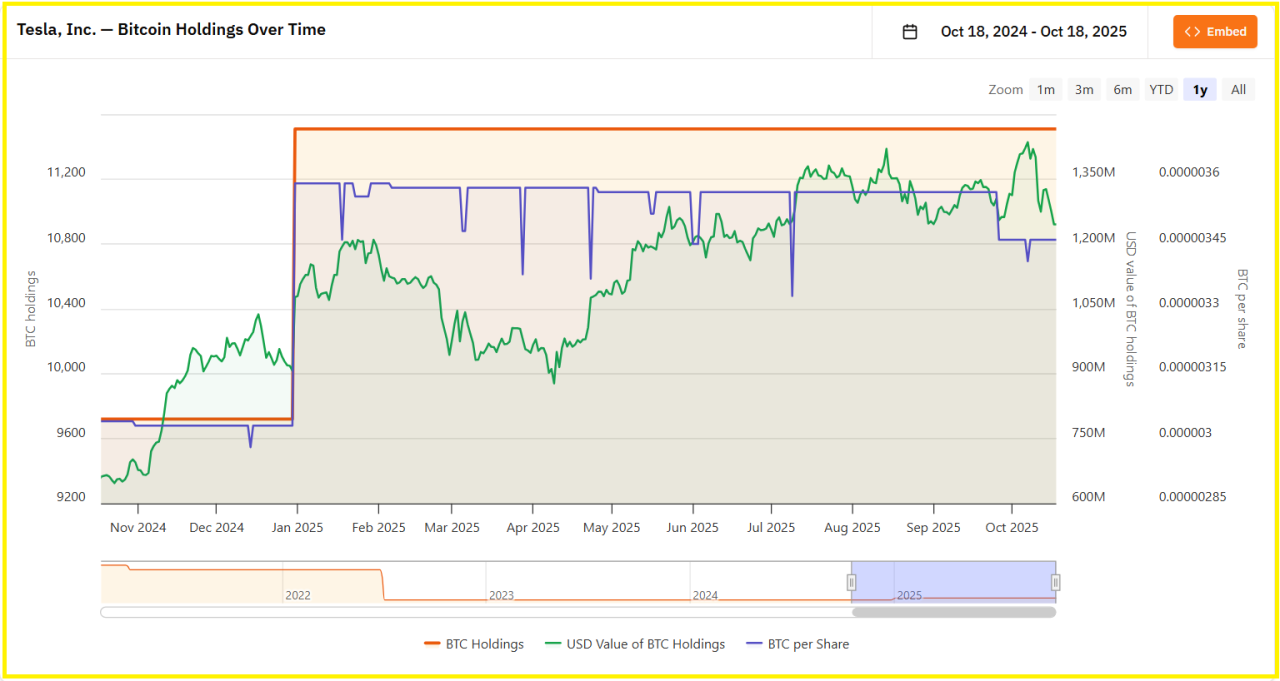The image size is (1280, 681).
Task: Click the left navigator range handle
Action: click(x=852, y=582)
